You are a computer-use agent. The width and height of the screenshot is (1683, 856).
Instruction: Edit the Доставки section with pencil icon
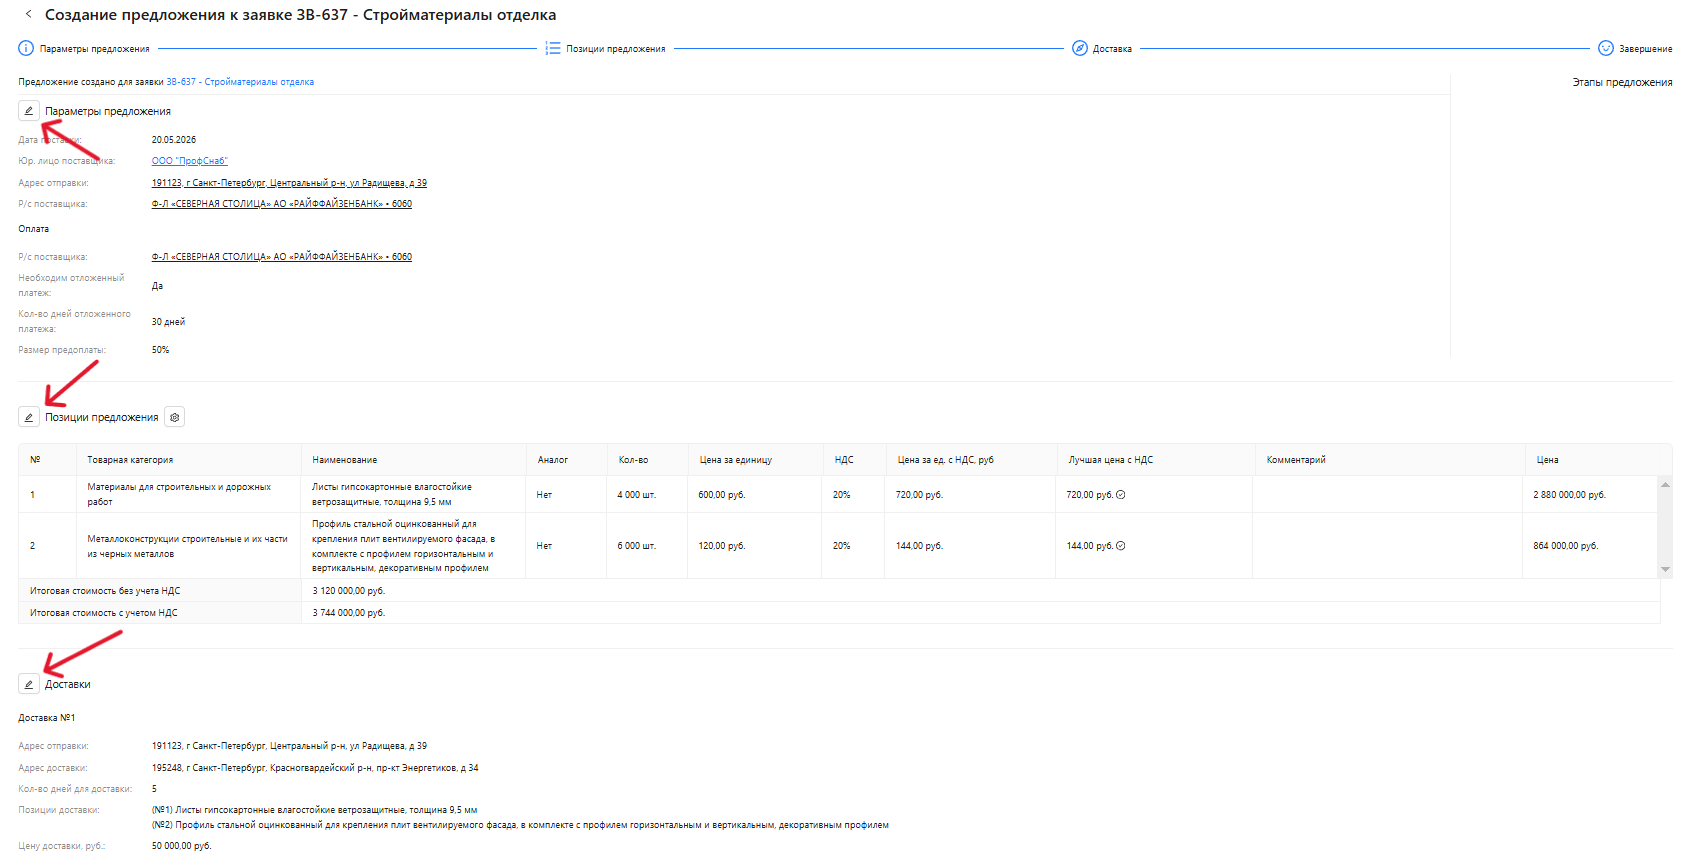[x=29, y=684]
